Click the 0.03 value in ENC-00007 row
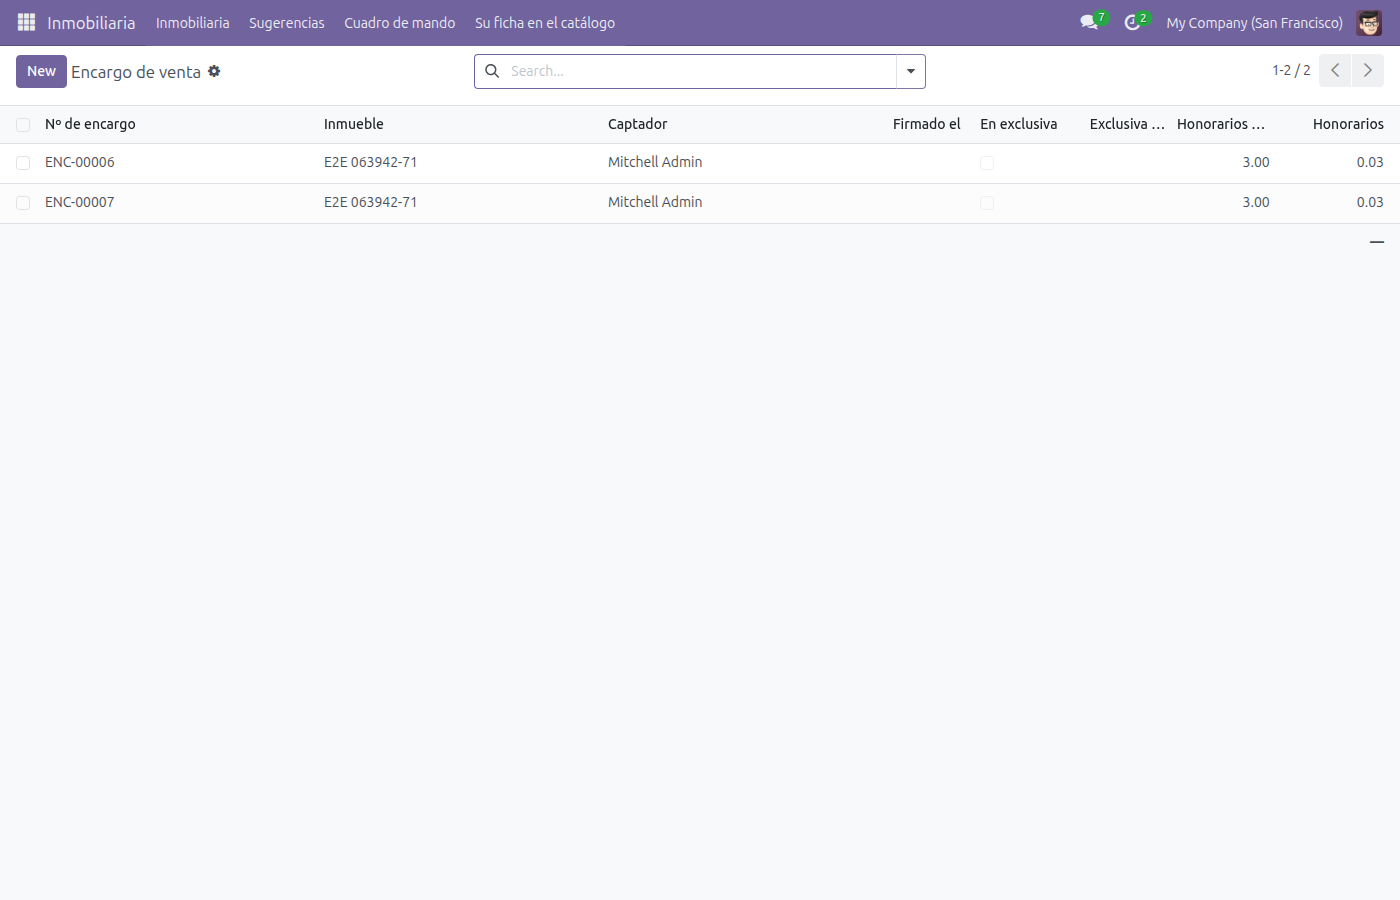Viewport: 1400px width, 900px height. point(1370,202)
